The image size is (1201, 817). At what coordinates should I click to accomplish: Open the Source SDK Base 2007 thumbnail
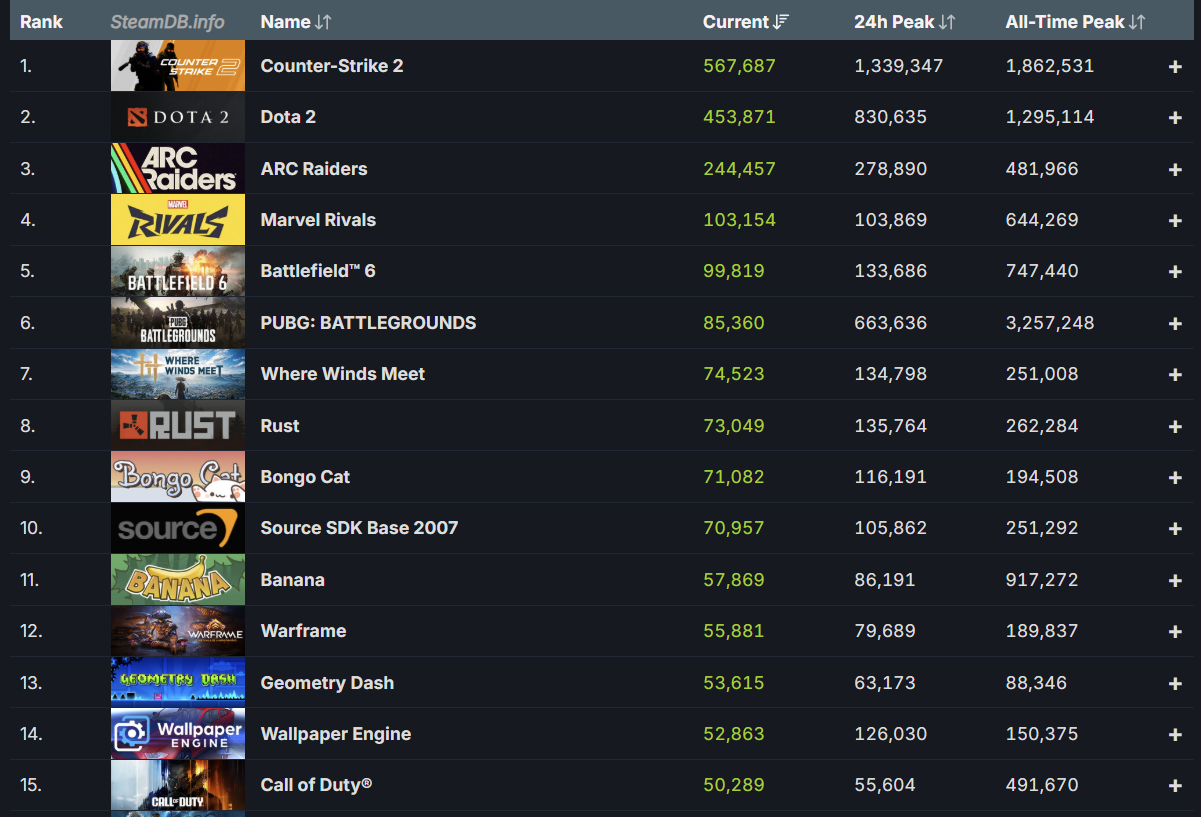[x=178, y=528]
